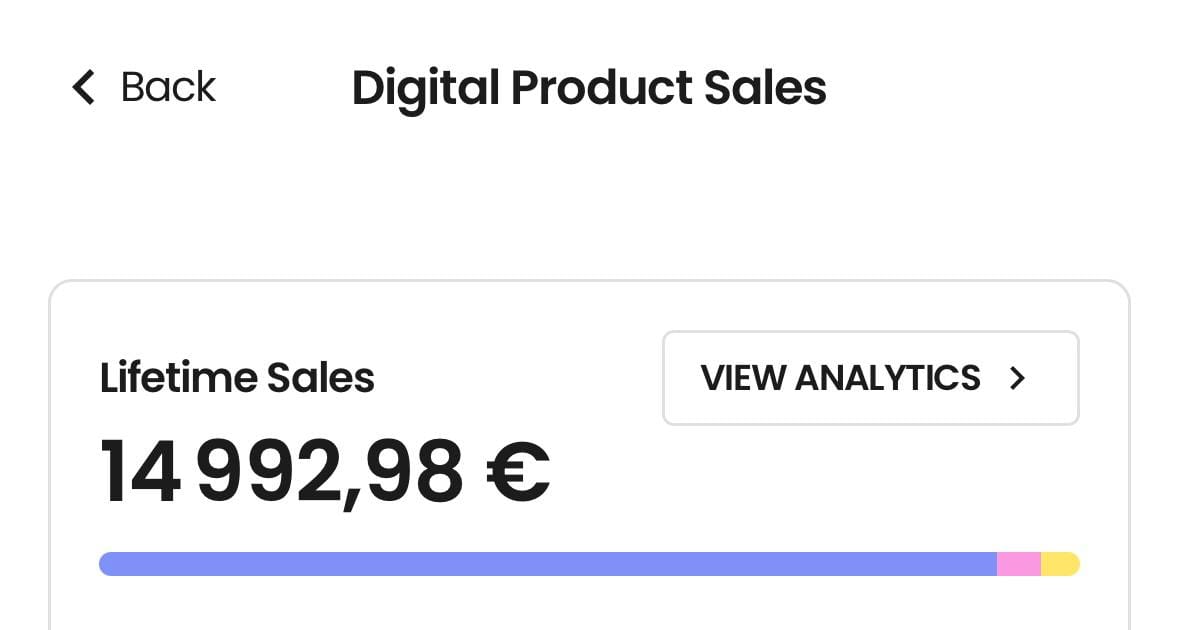Open the VIEW ANALYTICS button
This screenshot has width=1179, height=630.
pos(871,378)
